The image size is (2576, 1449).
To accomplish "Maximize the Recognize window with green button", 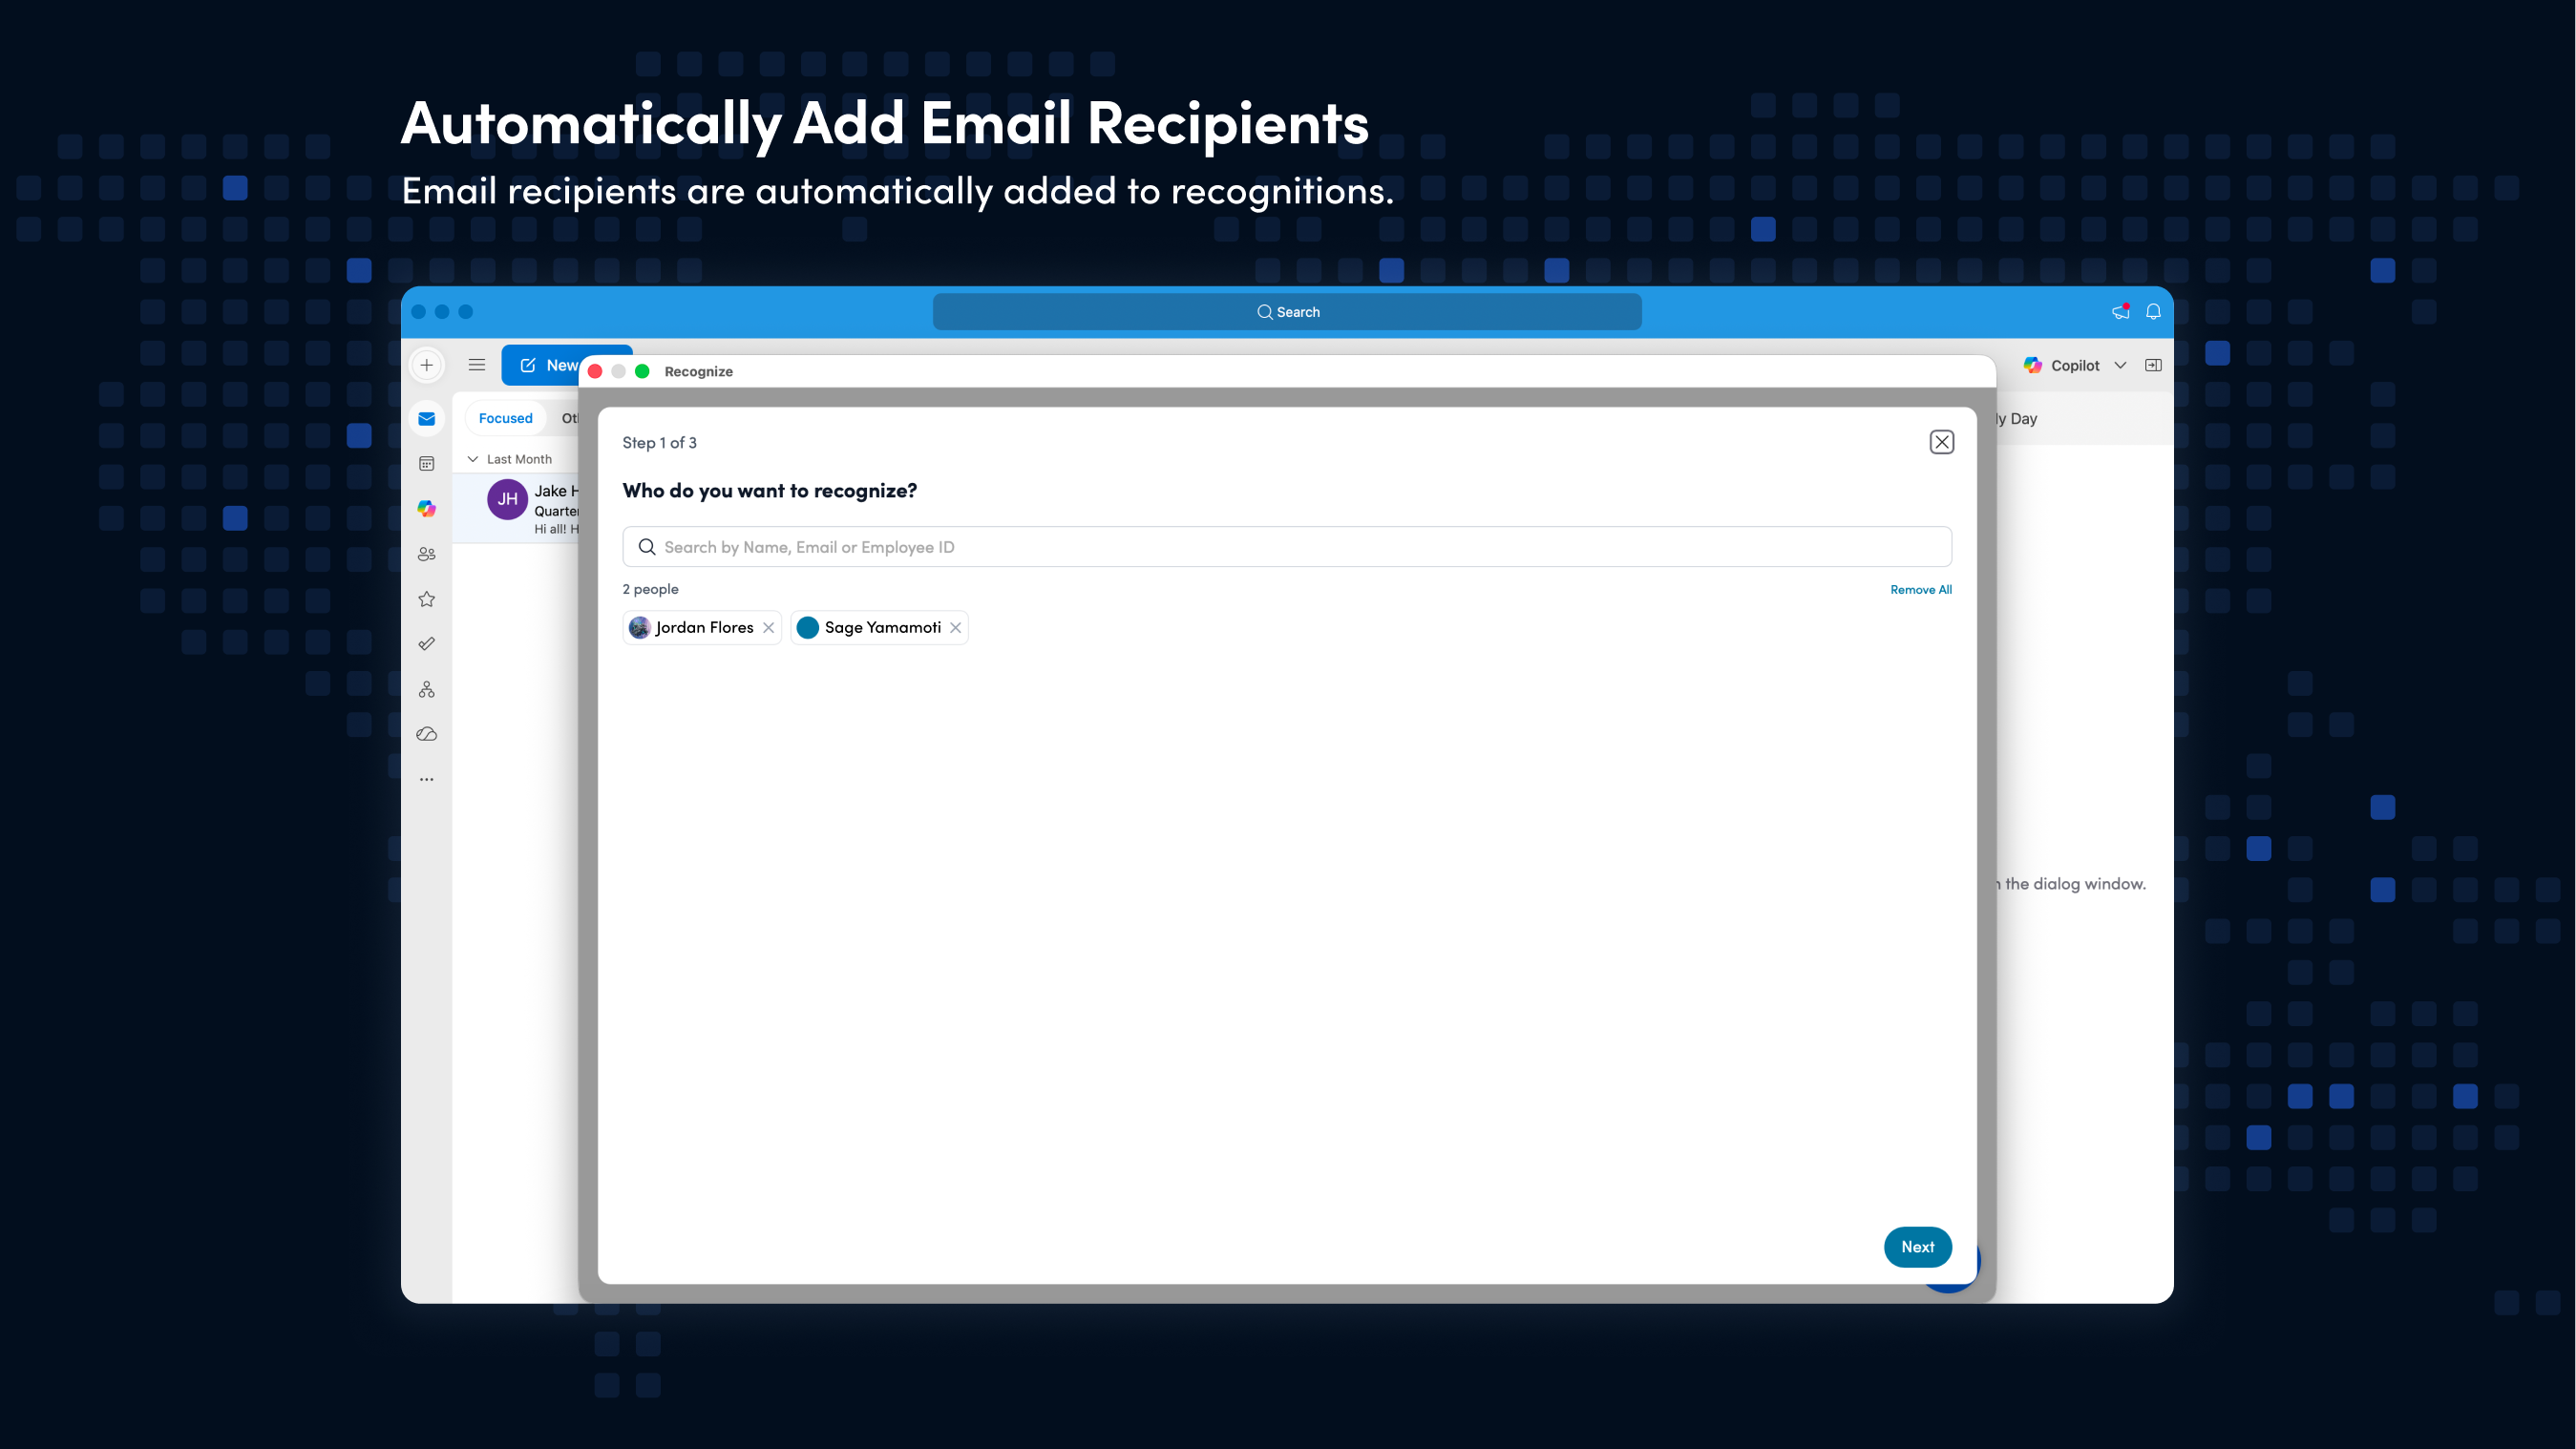I will click(643, 371).
